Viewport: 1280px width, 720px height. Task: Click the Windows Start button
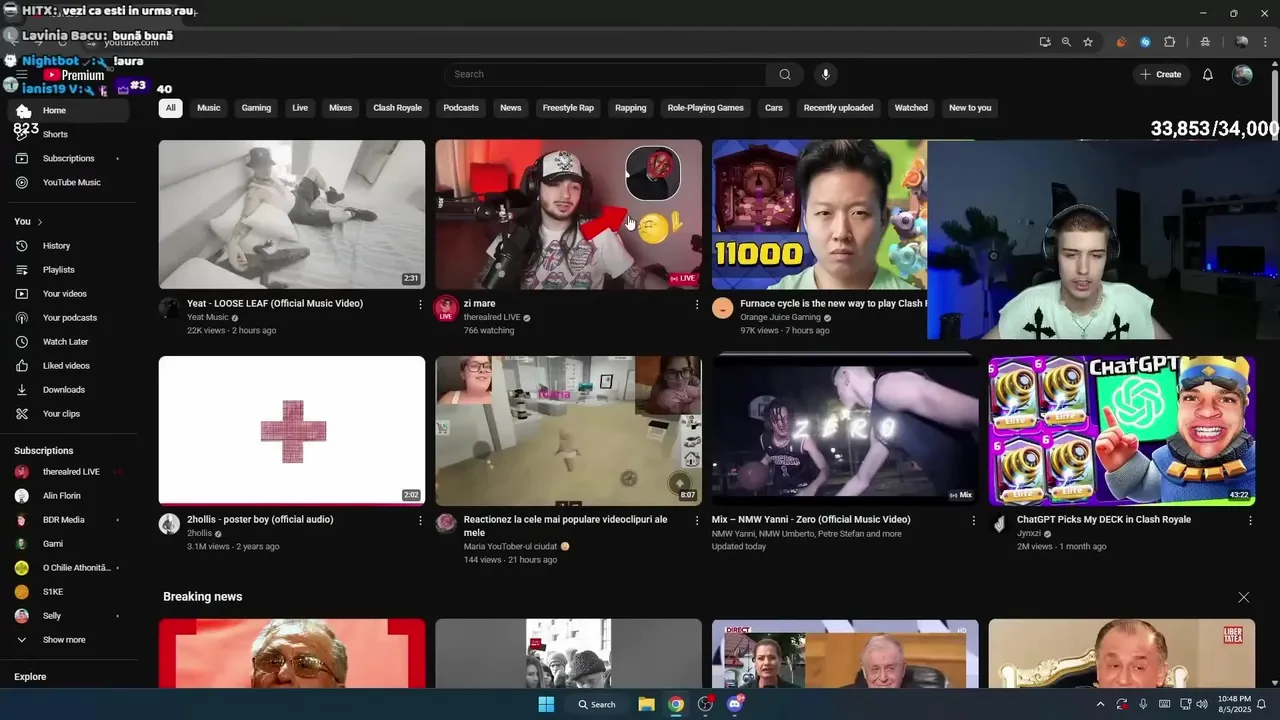pyautogui.click(x=546, y=704)
